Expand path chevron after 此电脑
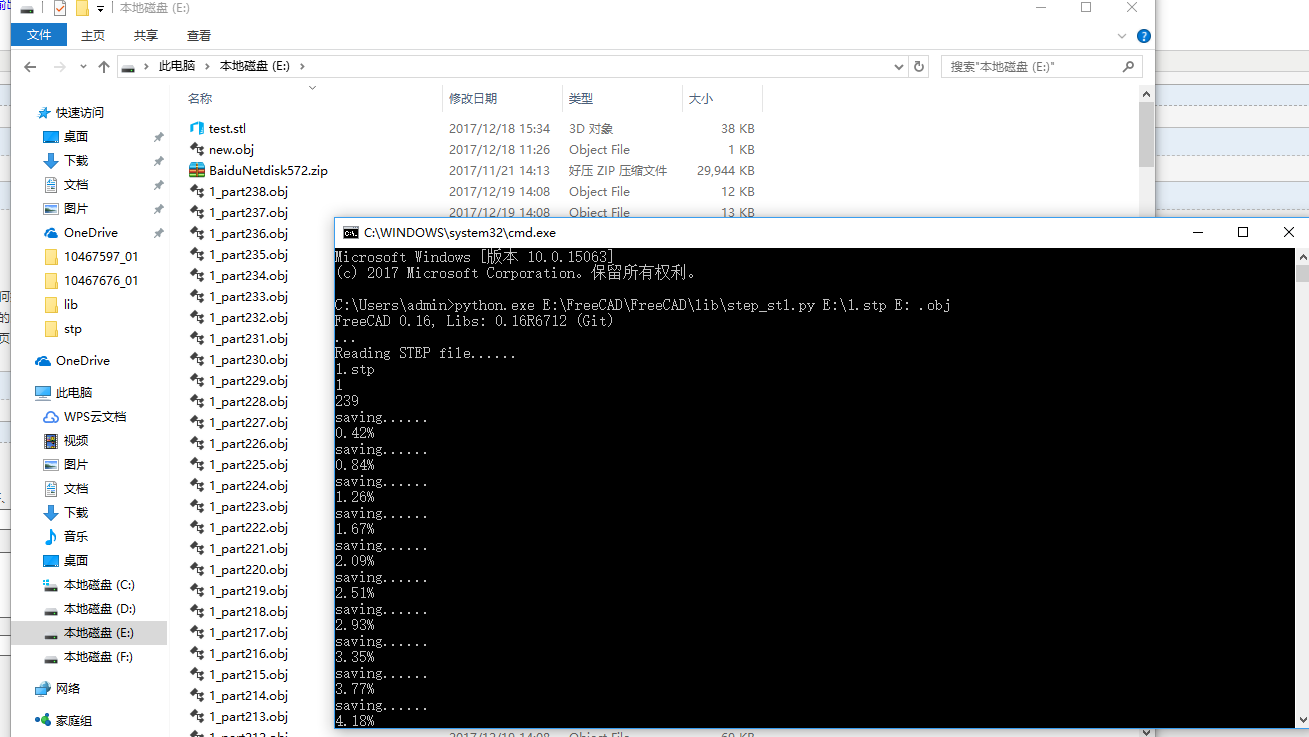Viewport: 1309px width, 737px height. [x=208, y=66]
